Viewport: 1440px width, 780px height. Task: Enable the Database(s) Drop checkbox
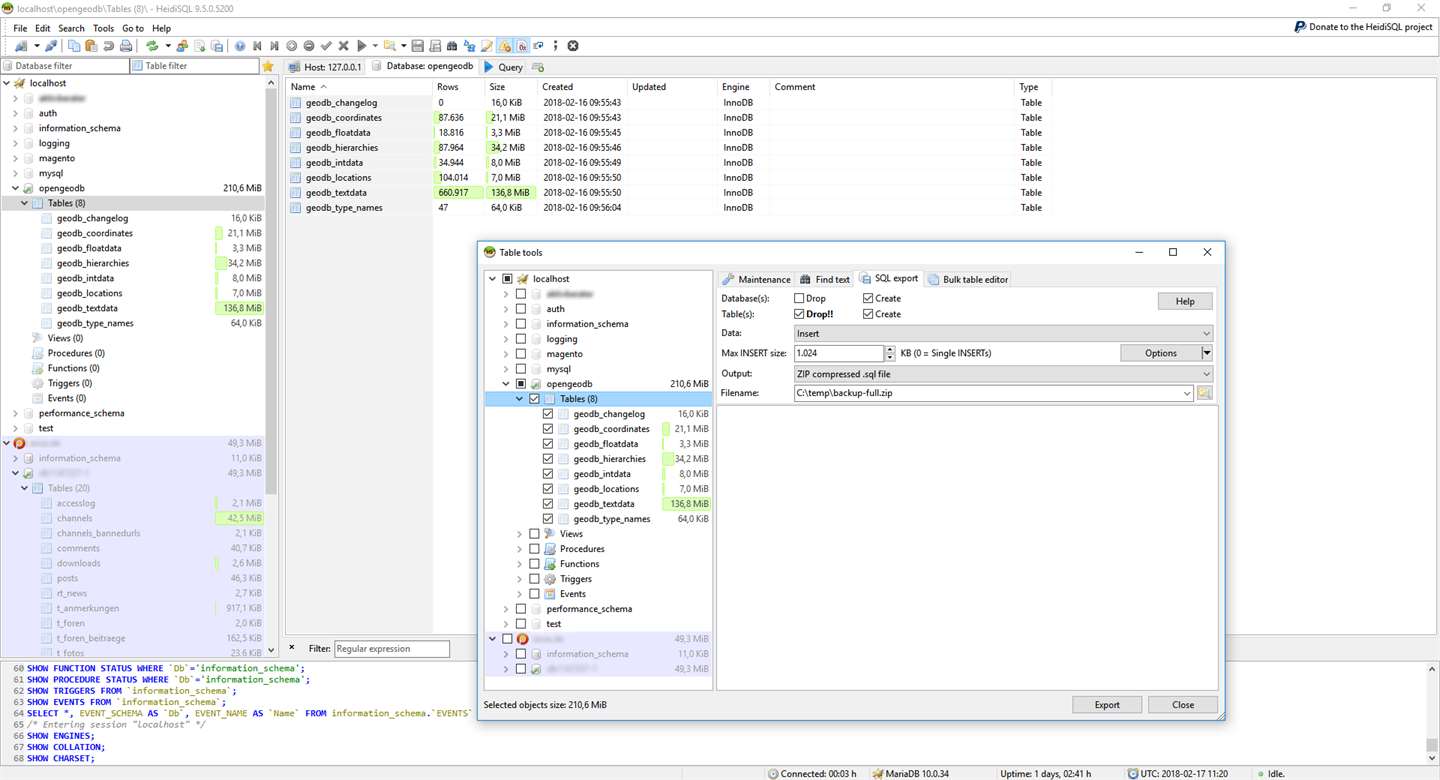coord(799,298)
